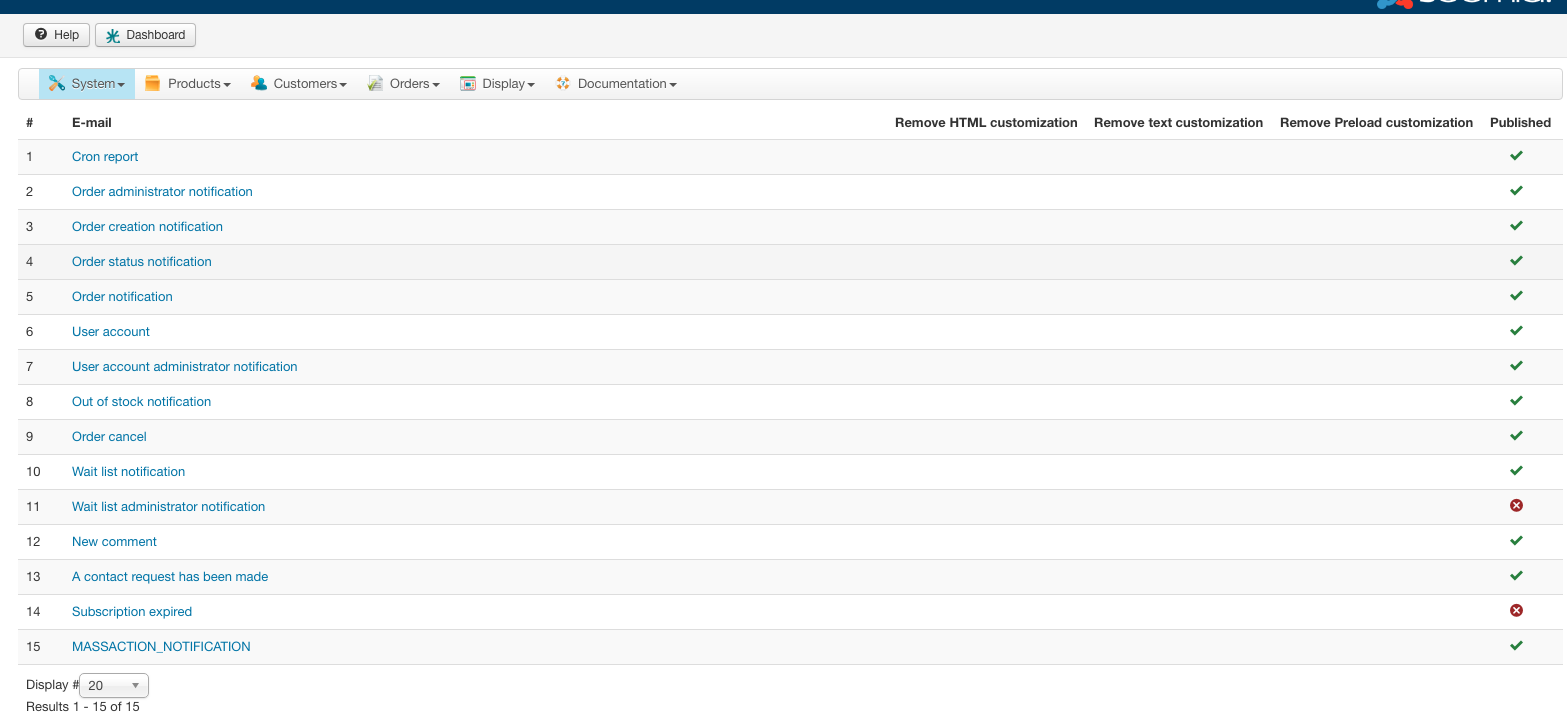Click the Help question mark icon
The image size is (1567, 727).
tap(41, 35)
